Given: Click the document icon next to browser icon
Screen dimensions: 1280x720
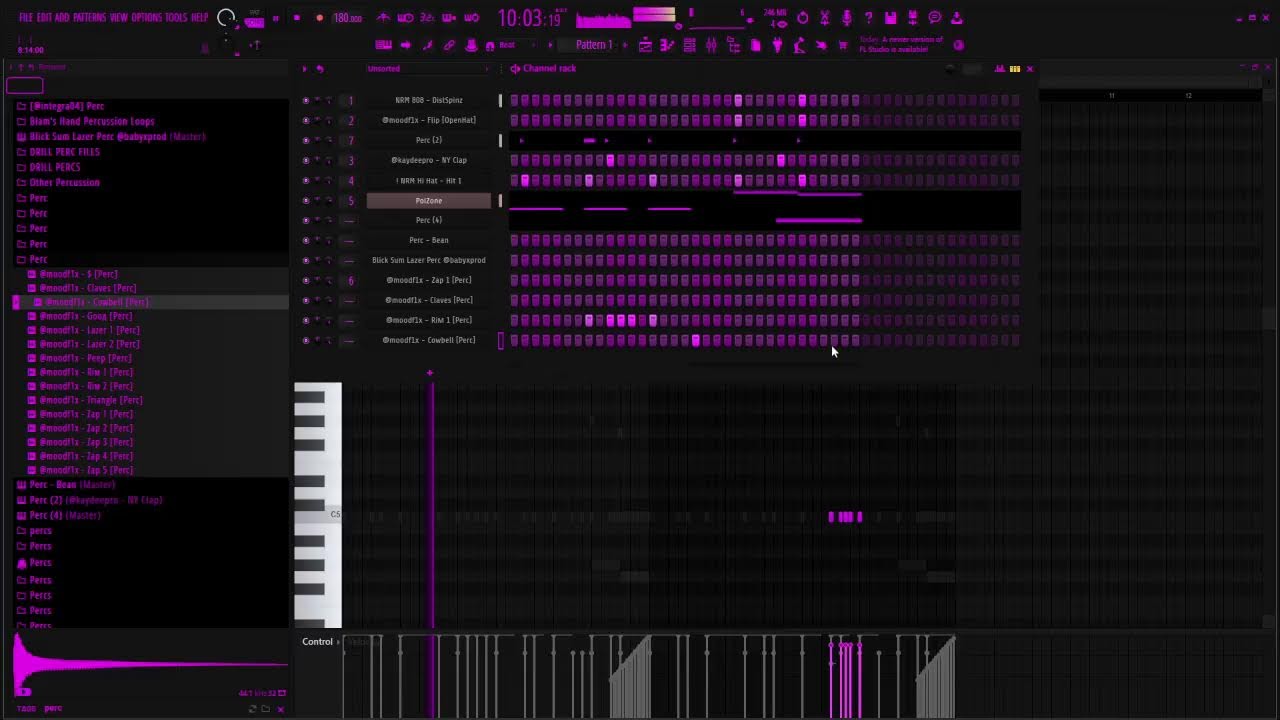Looking at the screenshot, I should pos(755,45).
